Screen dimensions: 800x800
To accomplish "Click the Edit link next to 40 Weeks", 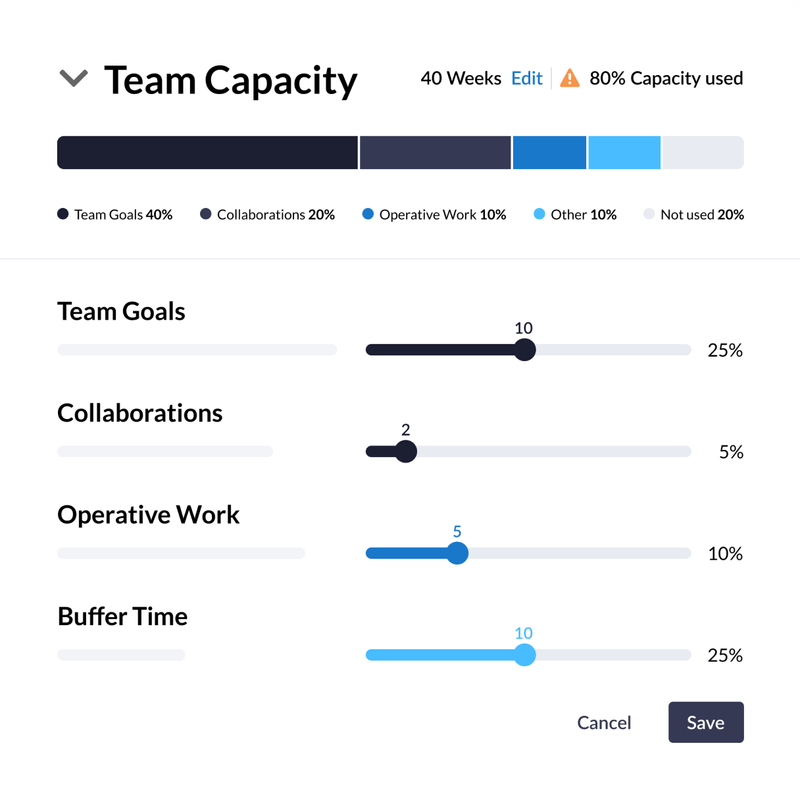I will coord(527,78).
